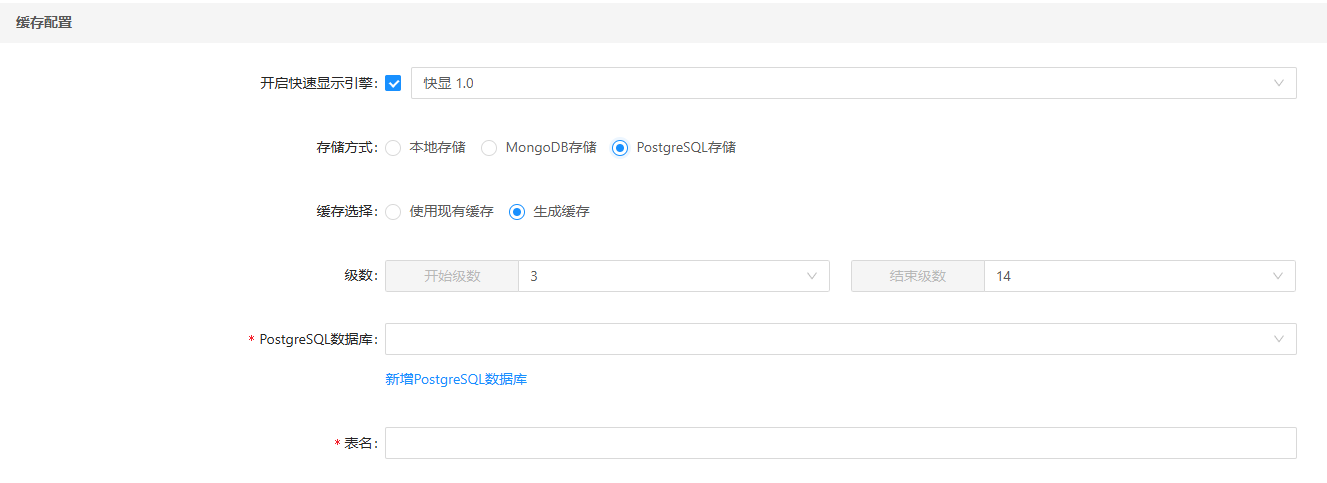The width and height of the screenshot is (1327, 483).
Task: Click the 存储方式 field label
Action: pyautogui.click(x=347, y=147)
